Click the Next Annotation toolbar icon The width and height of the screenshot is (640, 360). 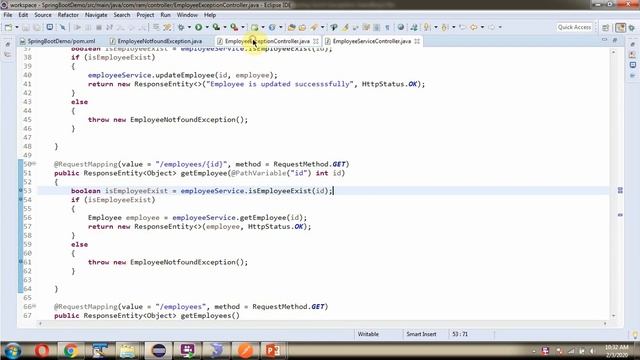click(427, 27)
